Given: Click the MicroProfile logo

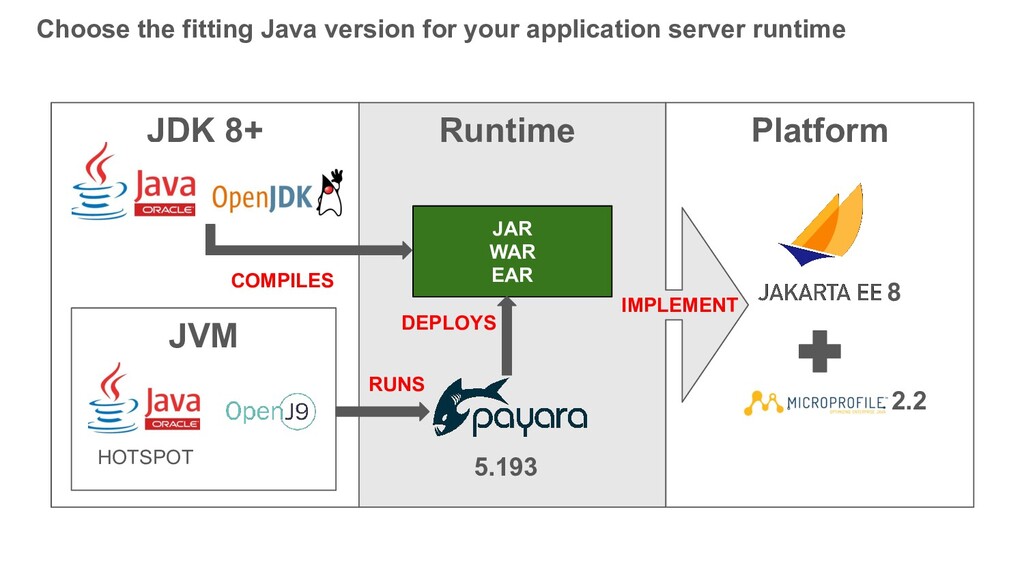Looking at the screenshot, I should 815,402.
